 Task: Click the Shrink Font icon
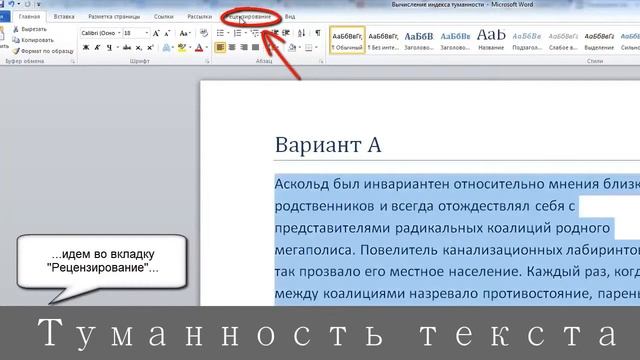click(167, 33)
